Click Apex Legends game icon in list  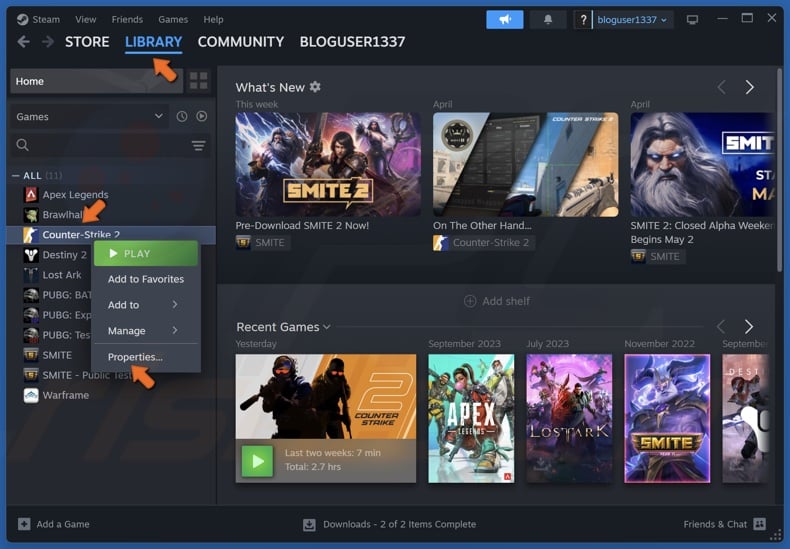[31, 194]
